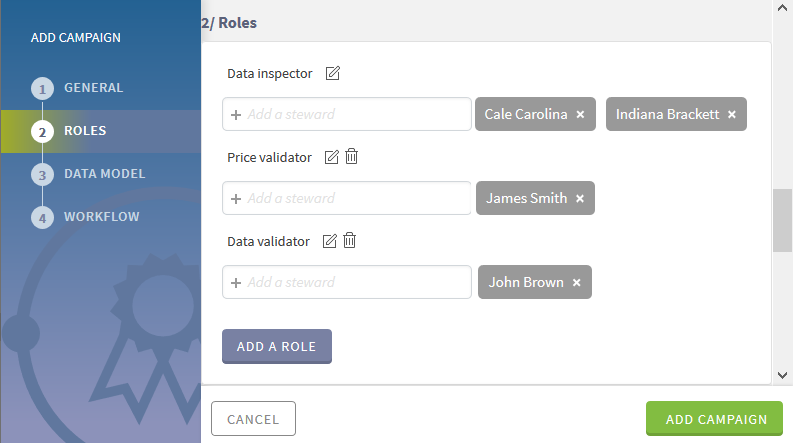Remove Indiana Brackett steward tag

pos(732,114)
